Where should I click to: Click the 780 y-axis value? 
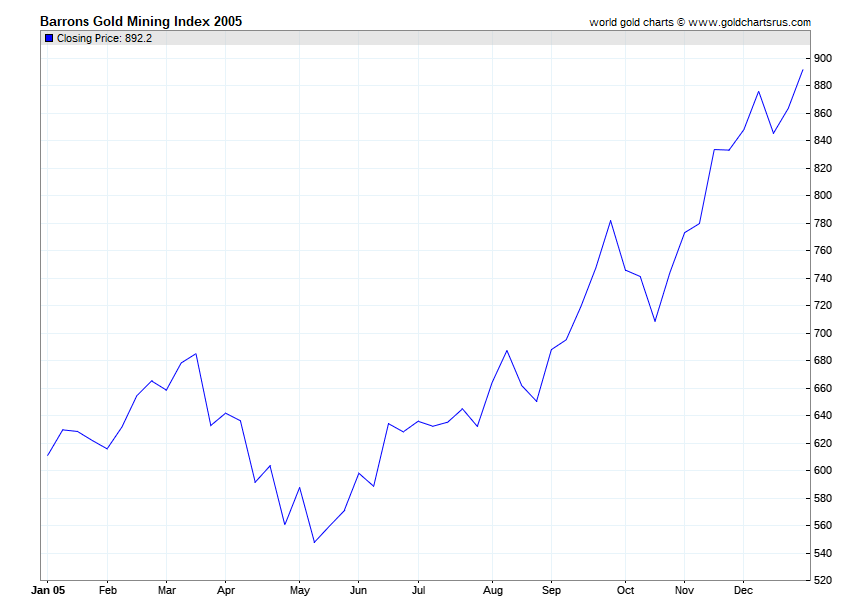822,223
